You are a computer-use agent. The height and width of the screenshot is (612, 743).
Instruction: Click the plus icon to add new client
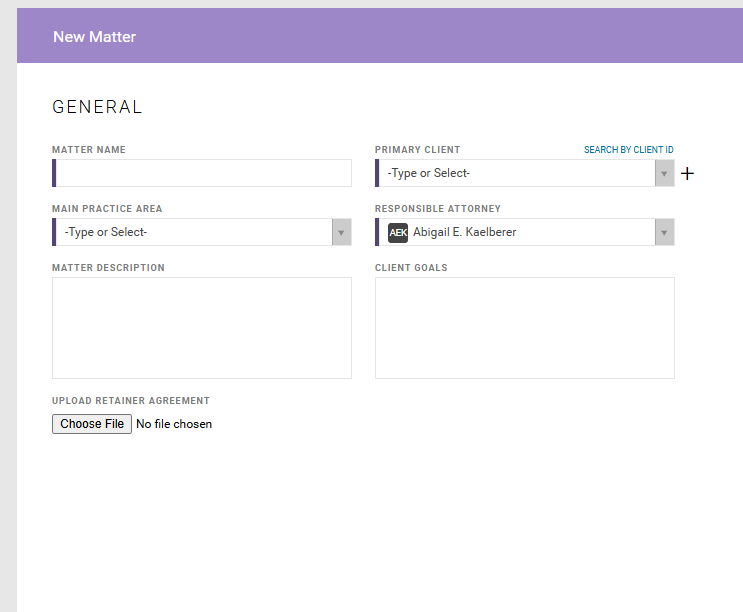tap(687, 173)
